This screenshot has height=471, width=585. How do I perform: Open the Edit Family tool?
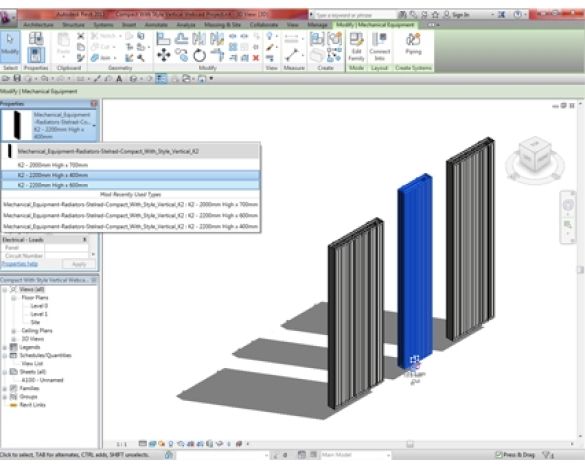point(356,46)
